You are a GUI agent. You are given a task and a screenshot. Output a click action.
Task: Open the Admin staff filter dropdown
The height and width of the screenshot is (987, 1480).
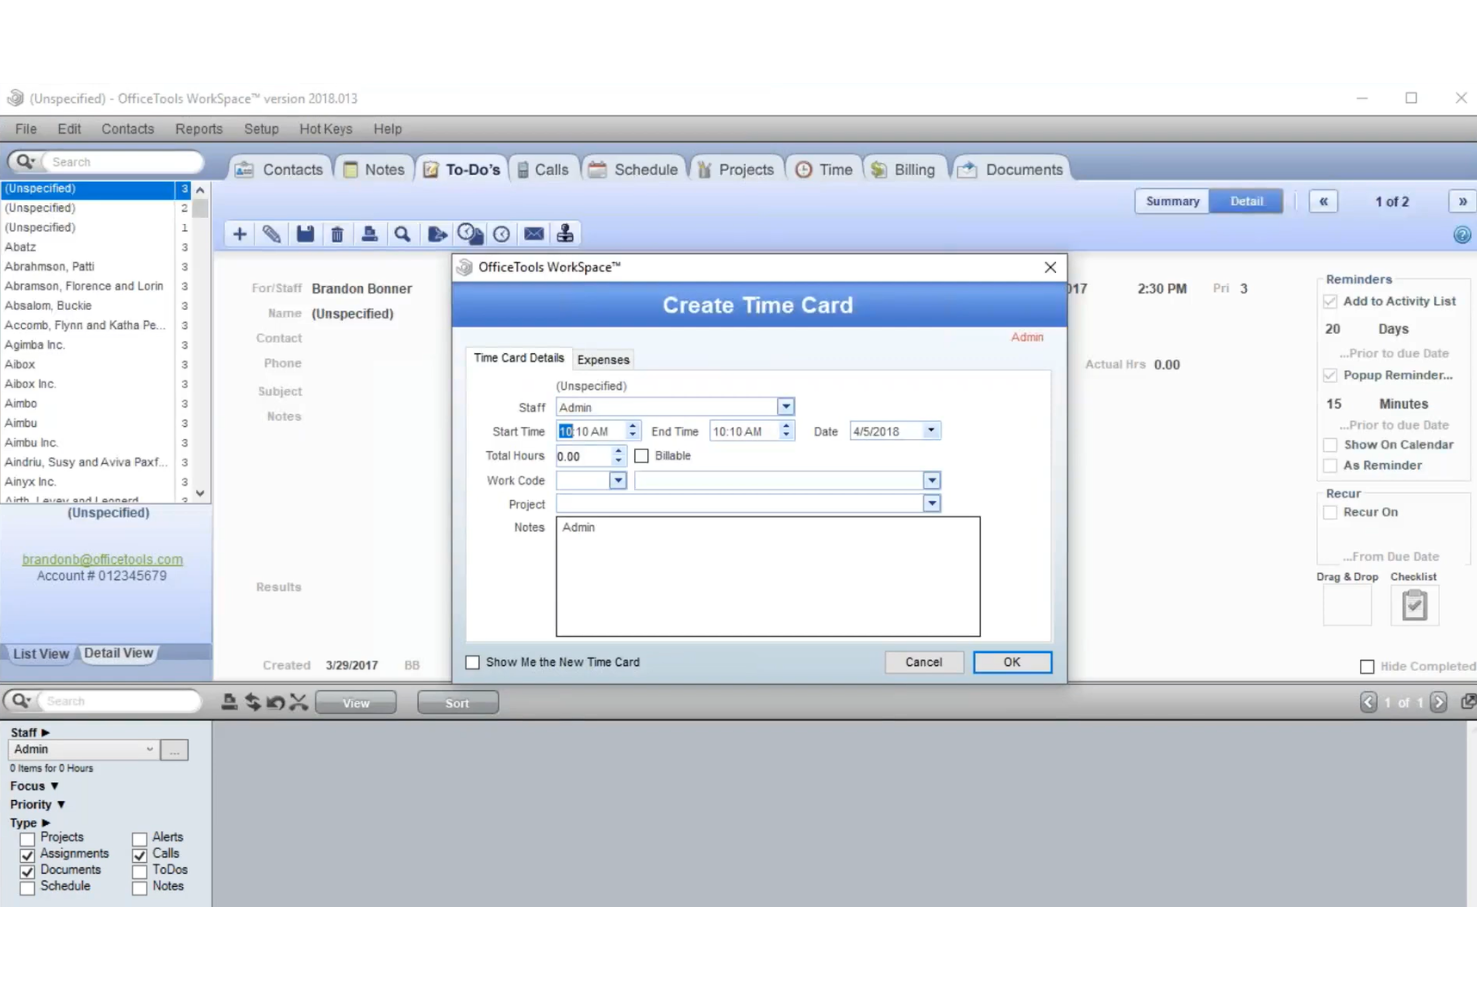point(149,749)
